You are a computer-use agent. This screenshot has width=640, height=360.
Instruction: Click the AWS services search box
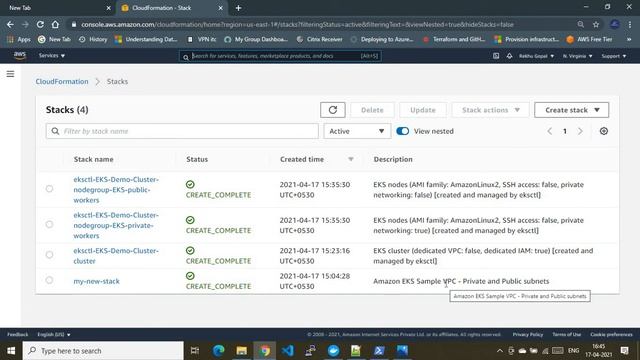point(280,56)
